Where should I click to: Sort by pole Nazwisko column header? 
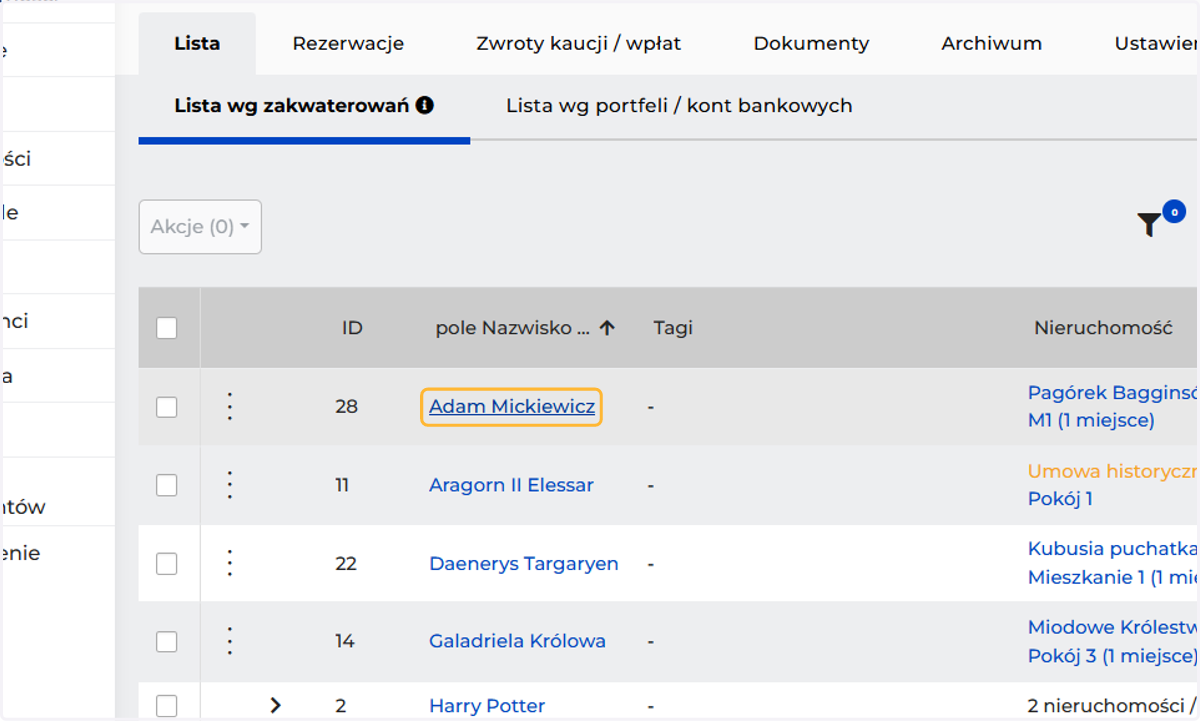[x=513, y=328]
